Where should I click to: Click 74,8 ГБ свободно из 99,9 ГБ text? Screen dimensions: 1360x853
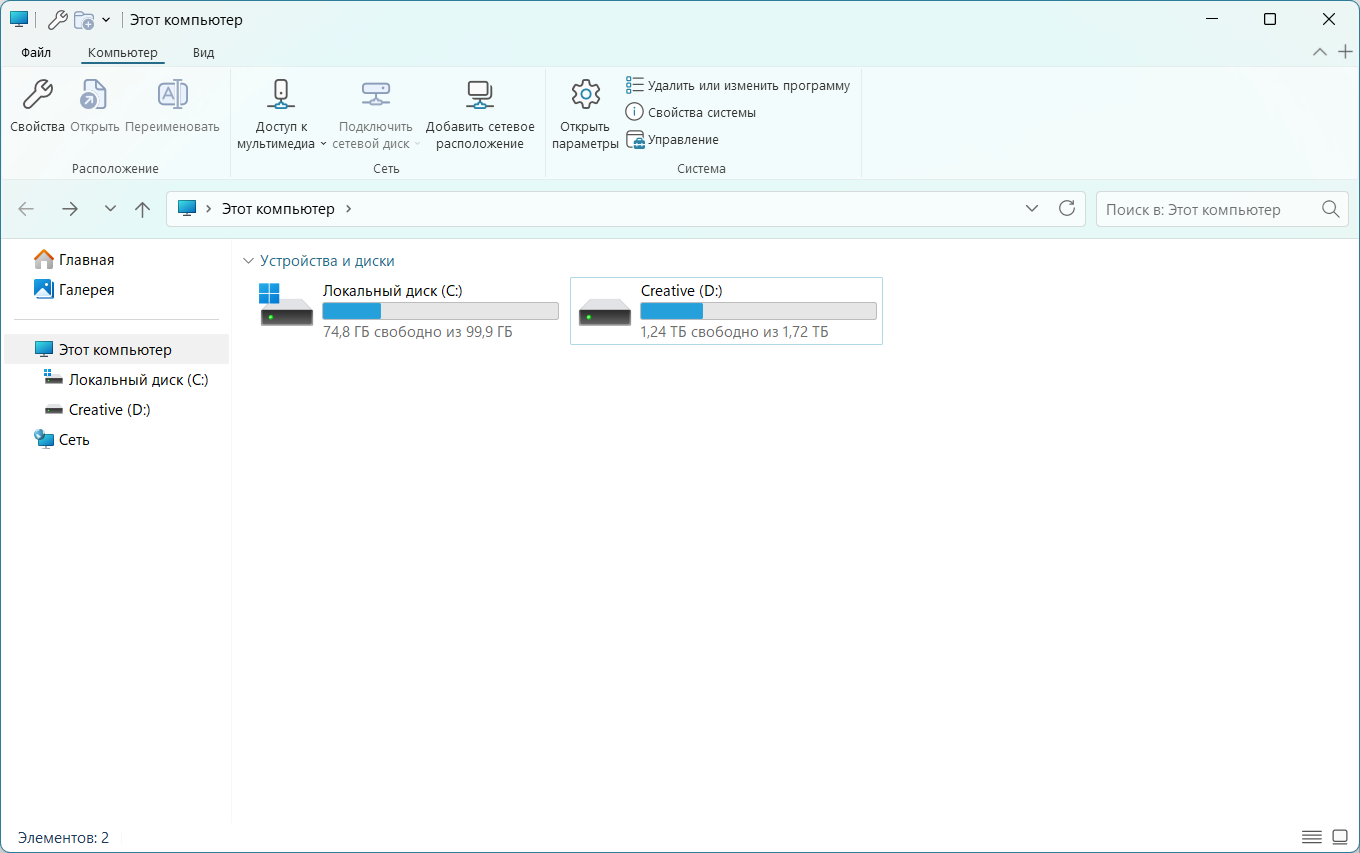click(x=418, y=332)
